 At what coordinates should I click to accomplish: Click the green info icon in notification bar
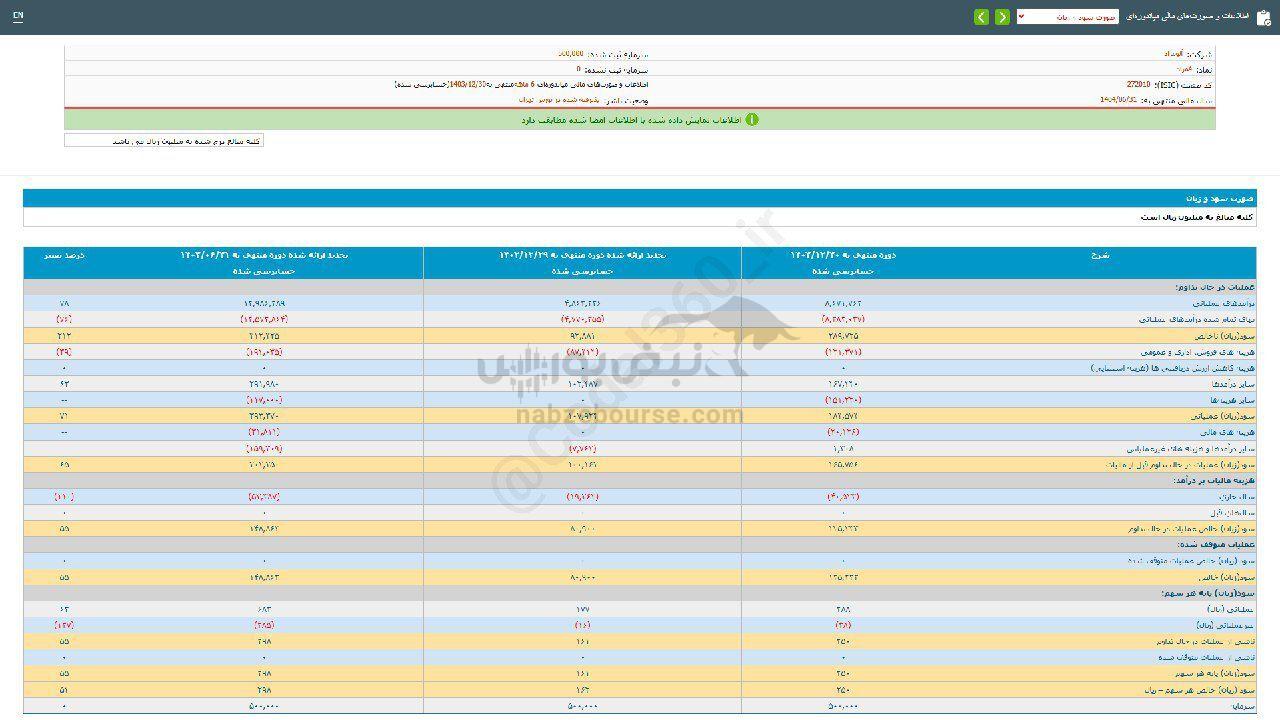752,120
